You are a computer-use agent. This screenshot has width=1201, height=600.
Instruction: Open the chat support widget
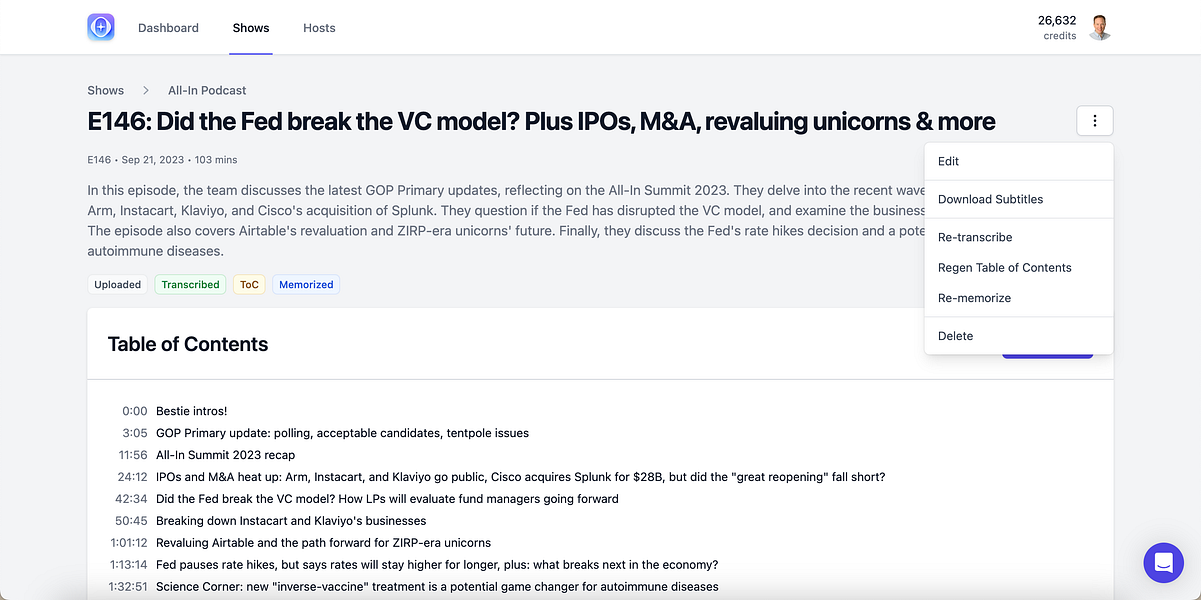1162,563
